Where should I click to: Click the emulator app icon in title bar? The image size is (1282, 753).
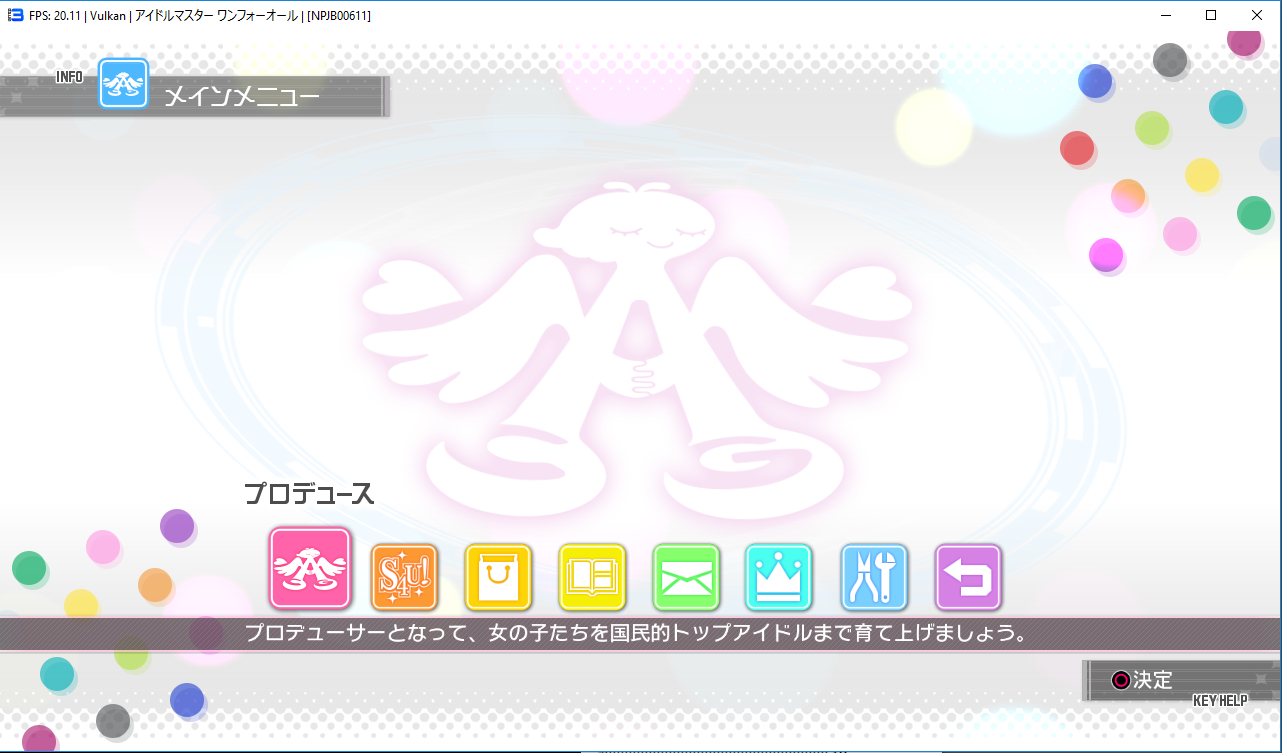click(15, 15)
